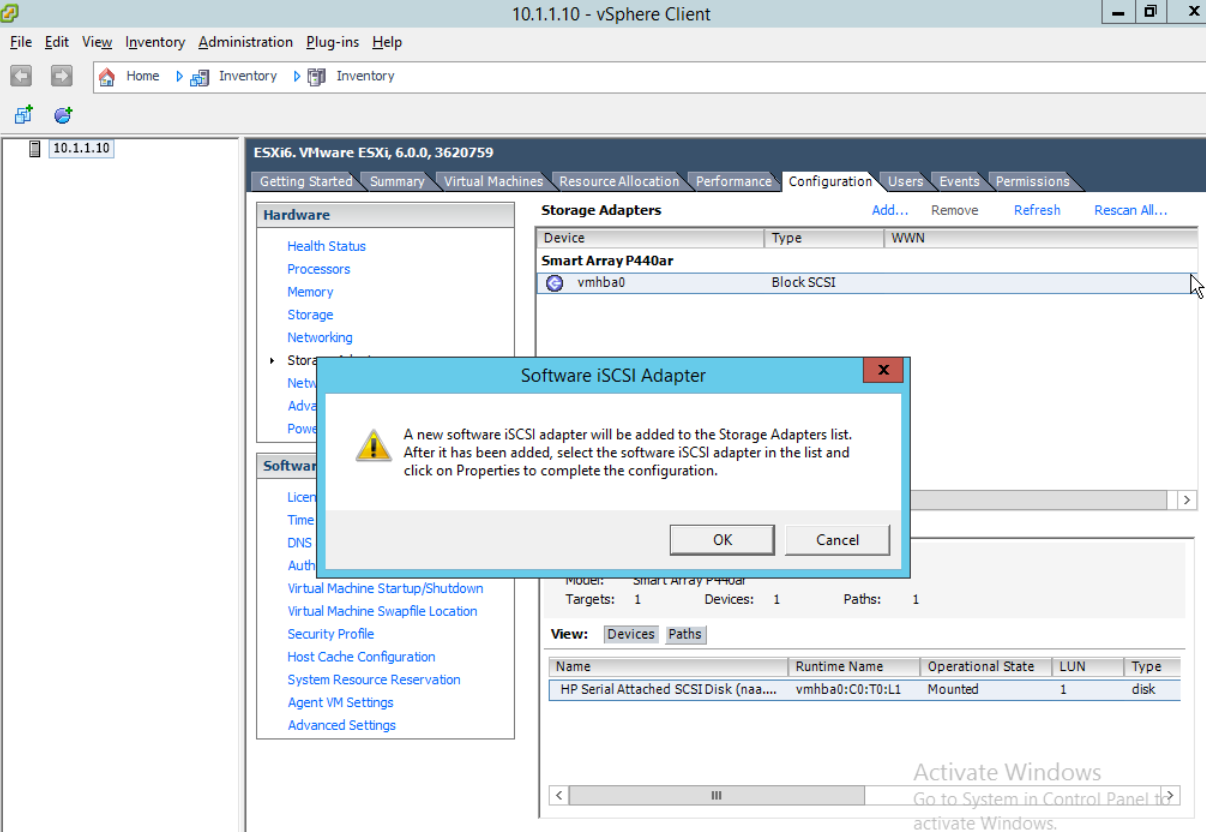Select the HP Serial Attached SCSI Disk row

700,689
